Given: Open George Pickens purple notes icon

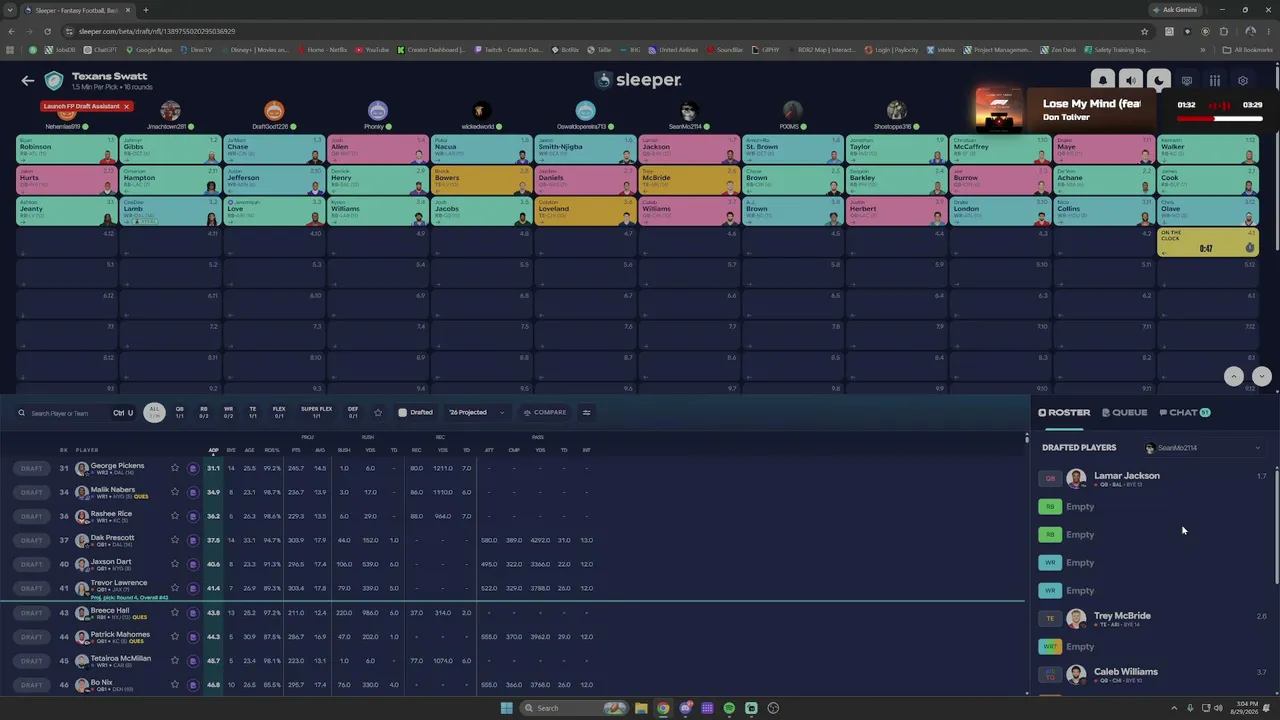Looking at the screenshot, I should point(193,467).
